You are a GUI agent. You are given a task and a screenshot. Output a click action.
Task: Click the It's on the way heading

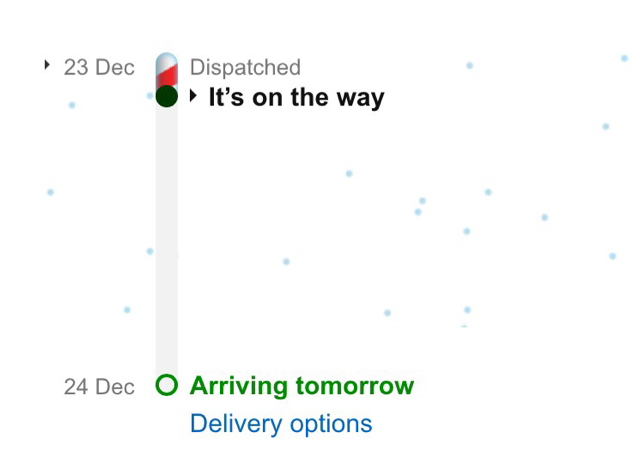point(296,98)
